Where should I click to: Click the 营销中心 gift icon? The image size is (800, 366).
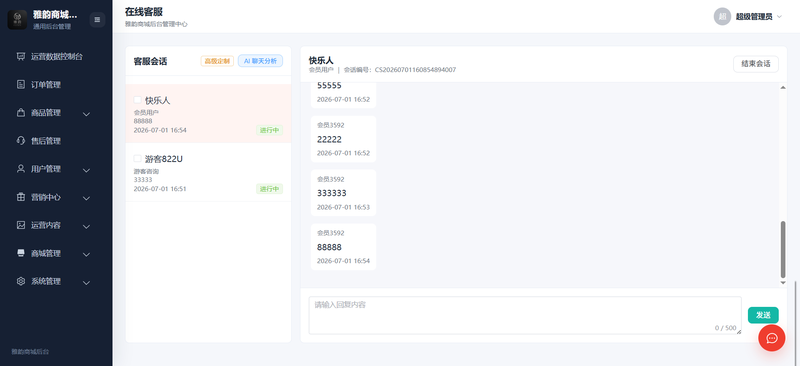[21, 197]
